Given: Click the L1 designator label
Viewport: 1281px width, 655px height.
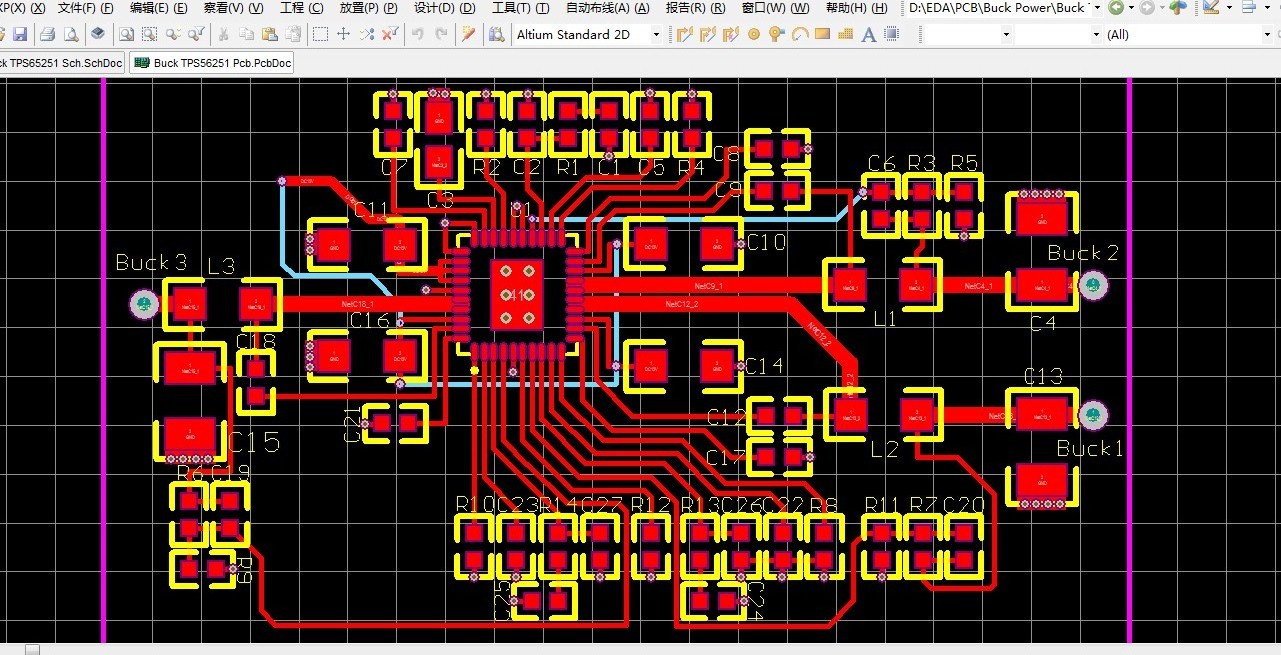Looking at the screenshot, I should (x=885, y=319).
